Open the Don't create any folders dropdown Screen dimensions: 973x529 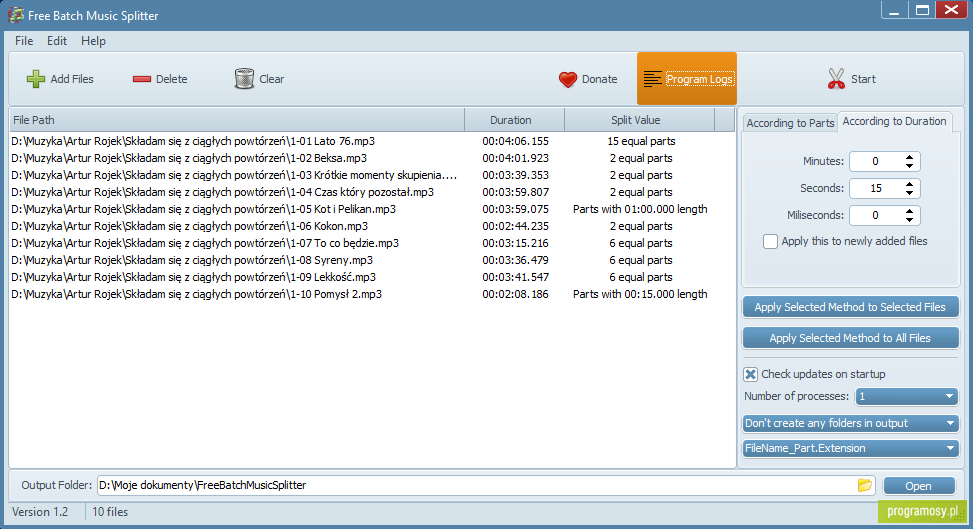tap(850, 423)
